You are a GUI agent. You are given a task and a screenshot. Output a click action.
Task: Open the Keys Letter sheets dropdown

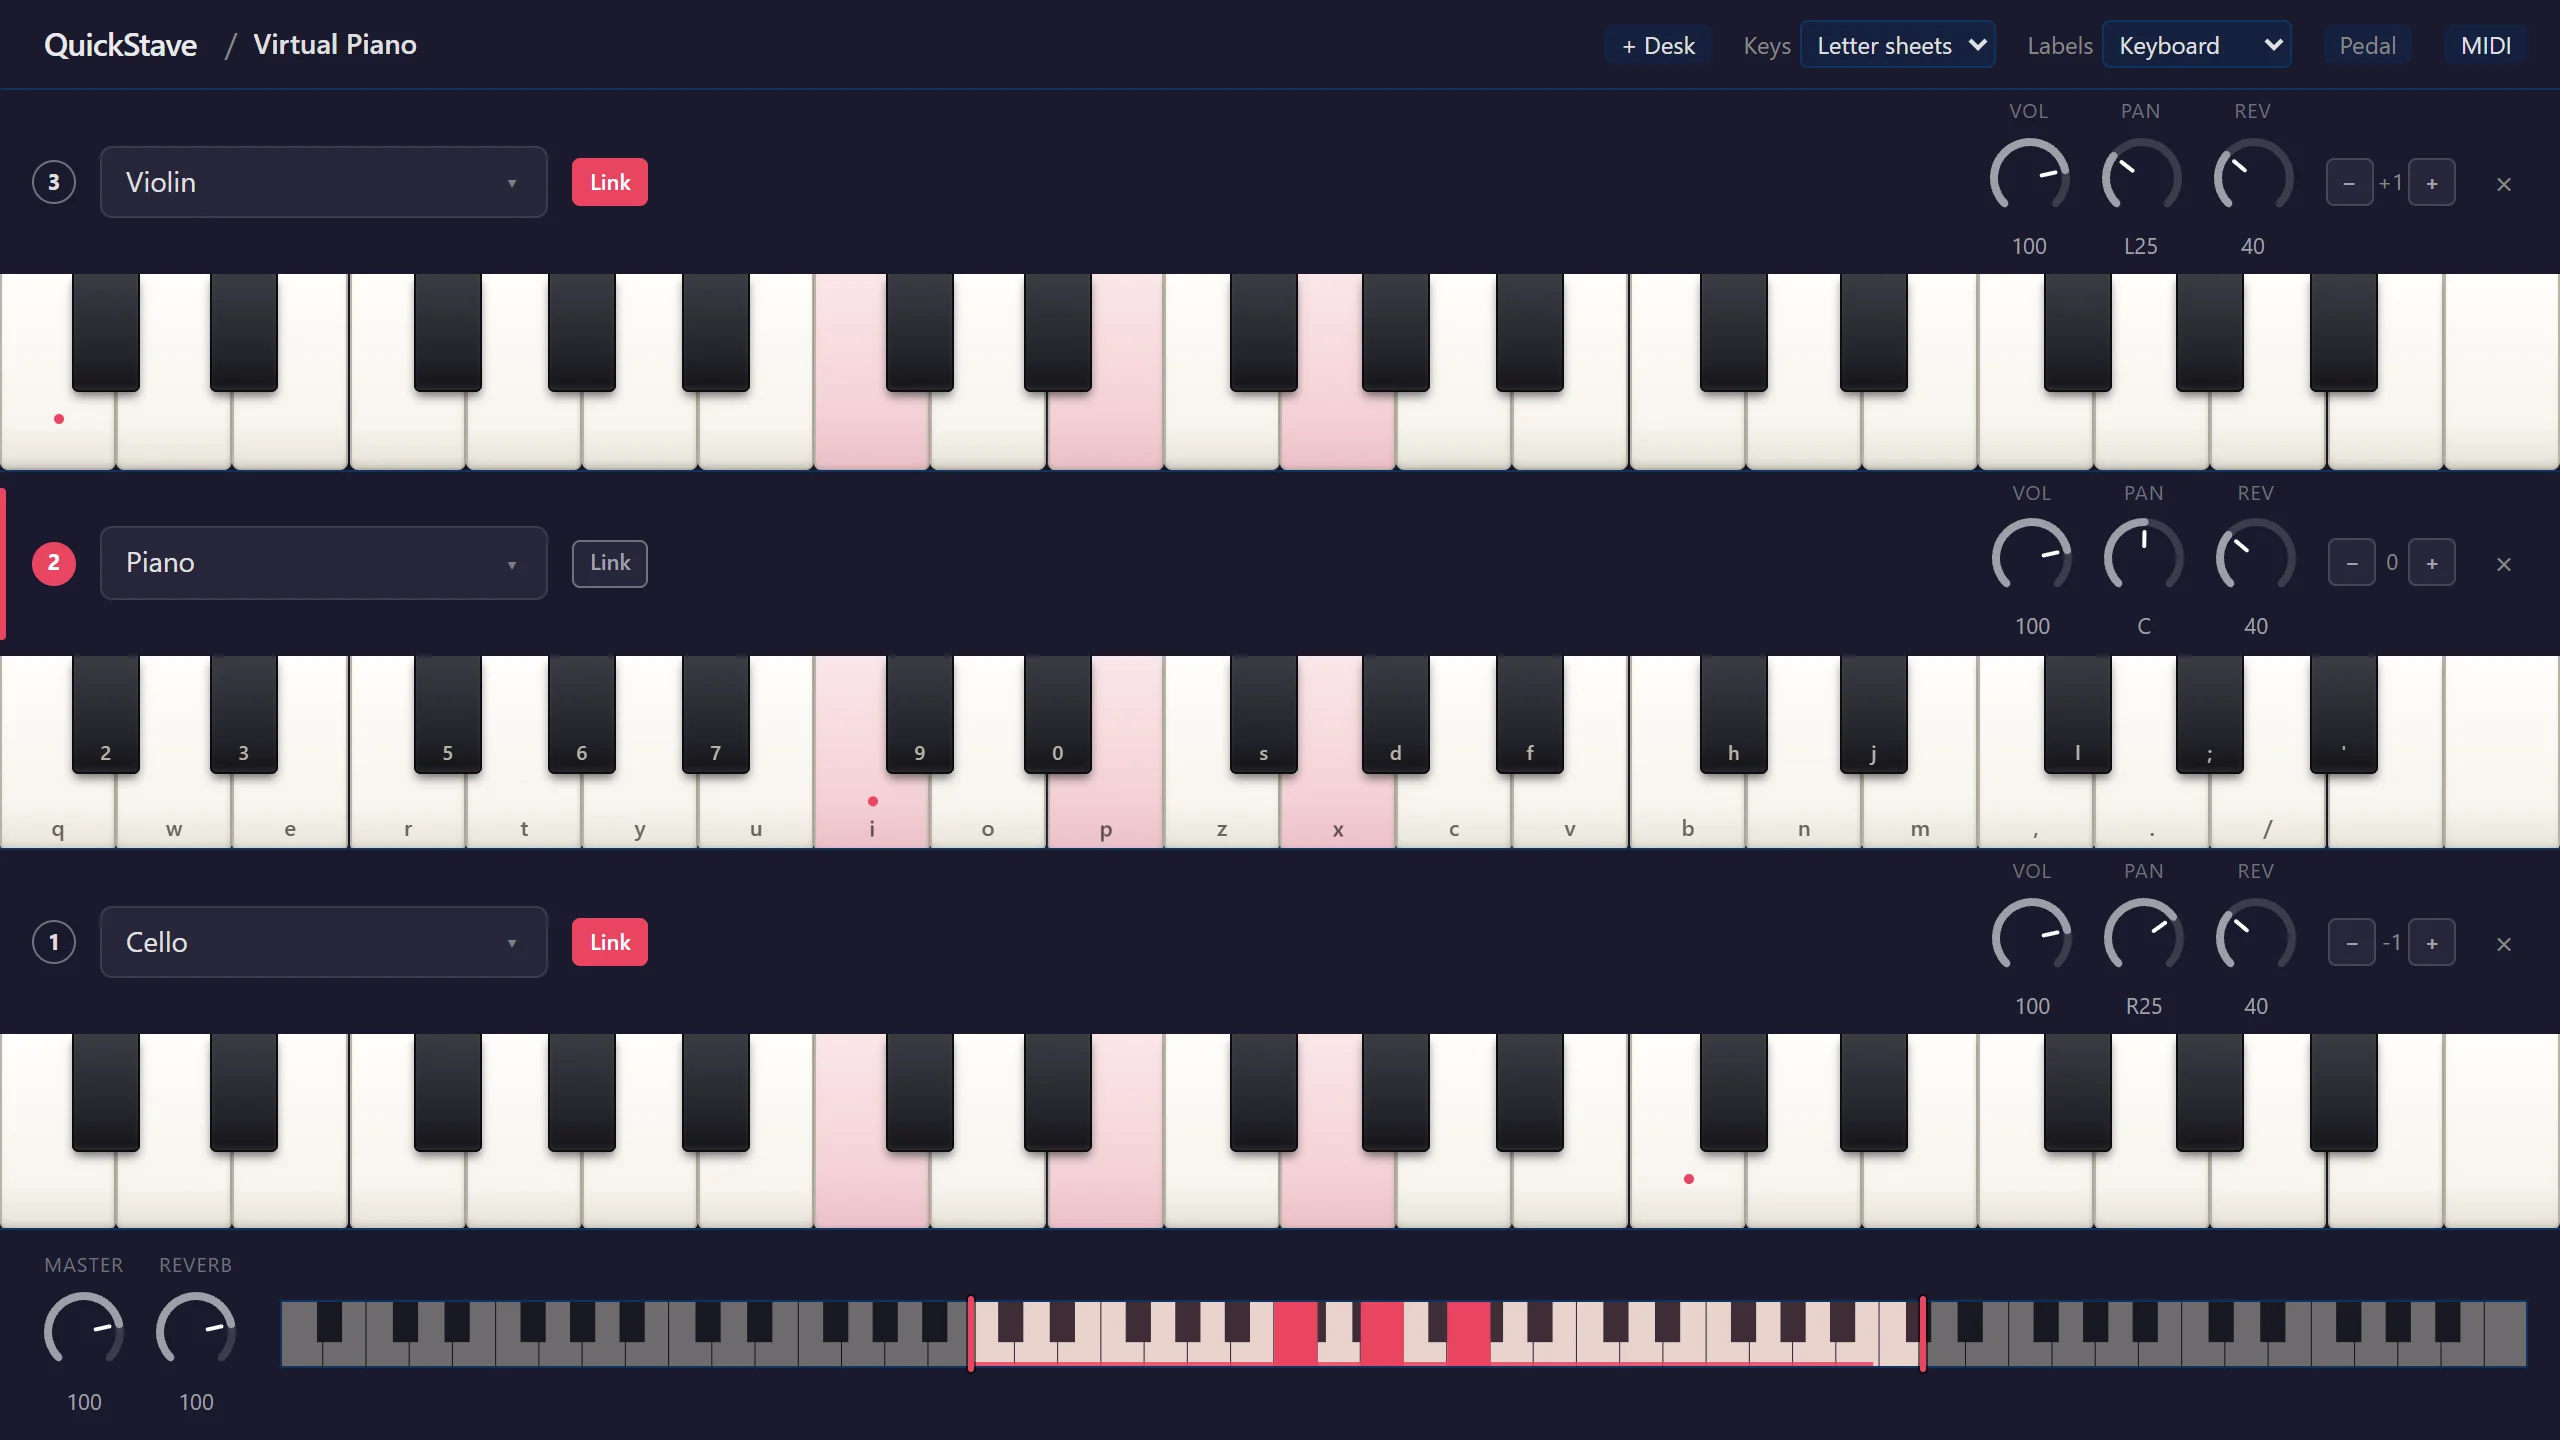click(1898, 45)
